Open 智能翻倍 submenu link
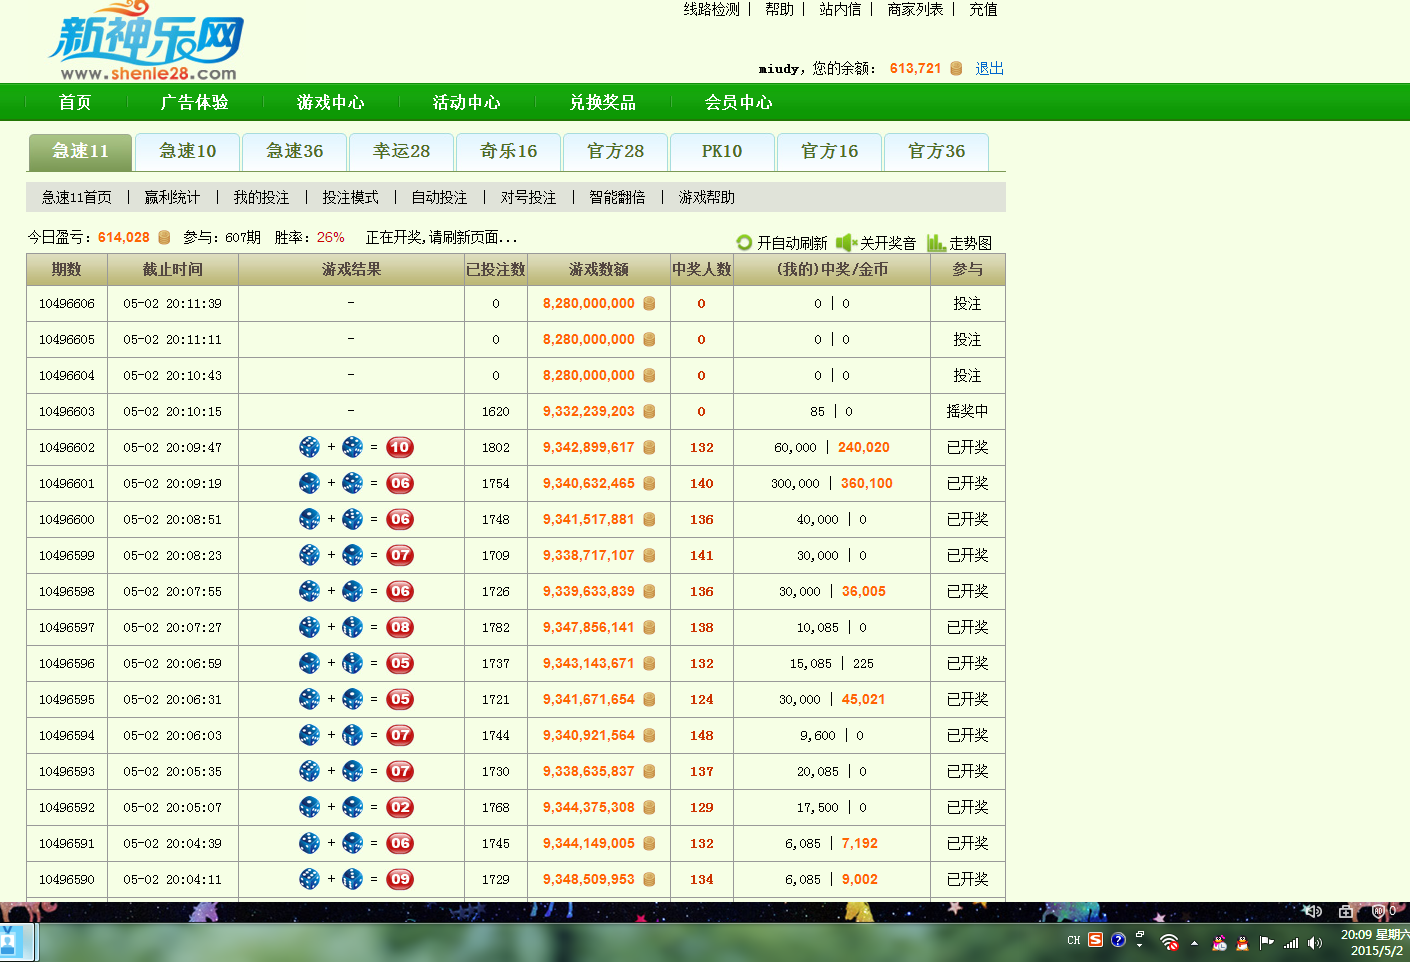The width and height of the screenshot is (1410, 962). click(x=617, y=197)
